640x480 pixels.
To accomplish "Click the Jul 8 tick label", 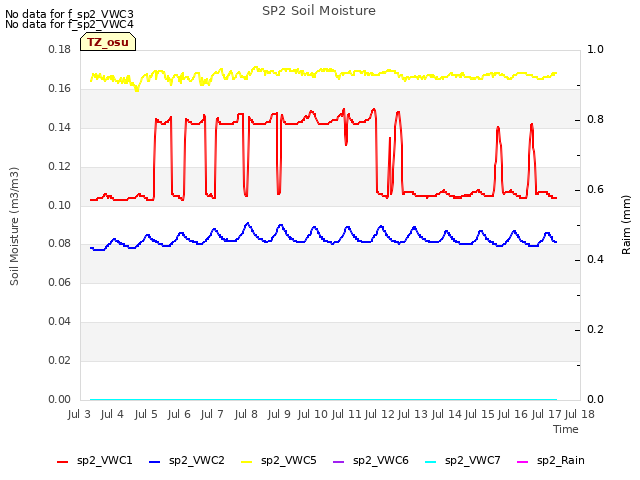I will (x=246, y=414).
